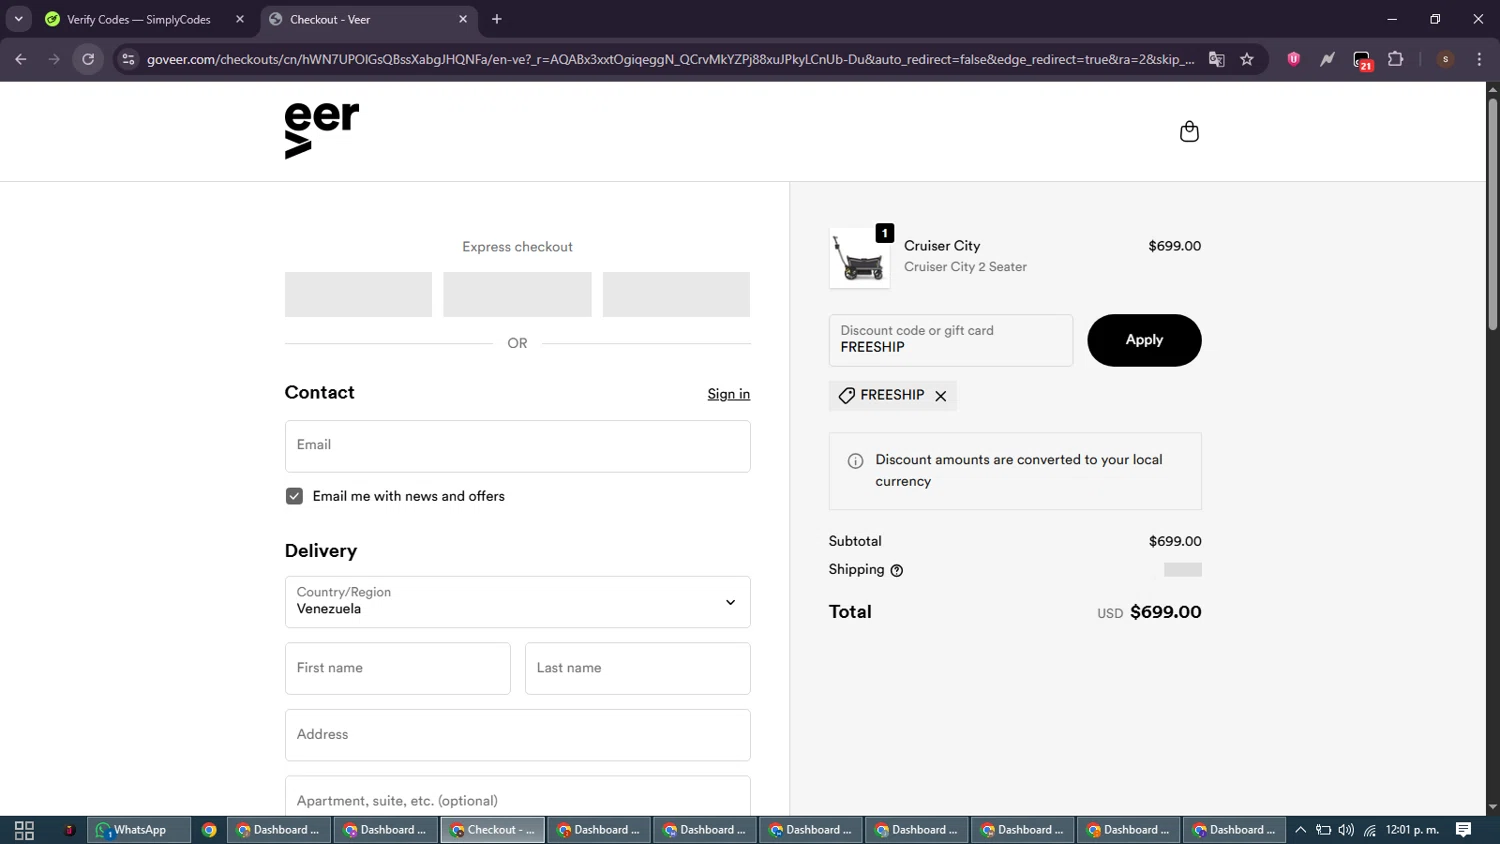1500x844 pixels.
Task: Click the Chrome icon in taskbar
Action: tap(209, 830)
